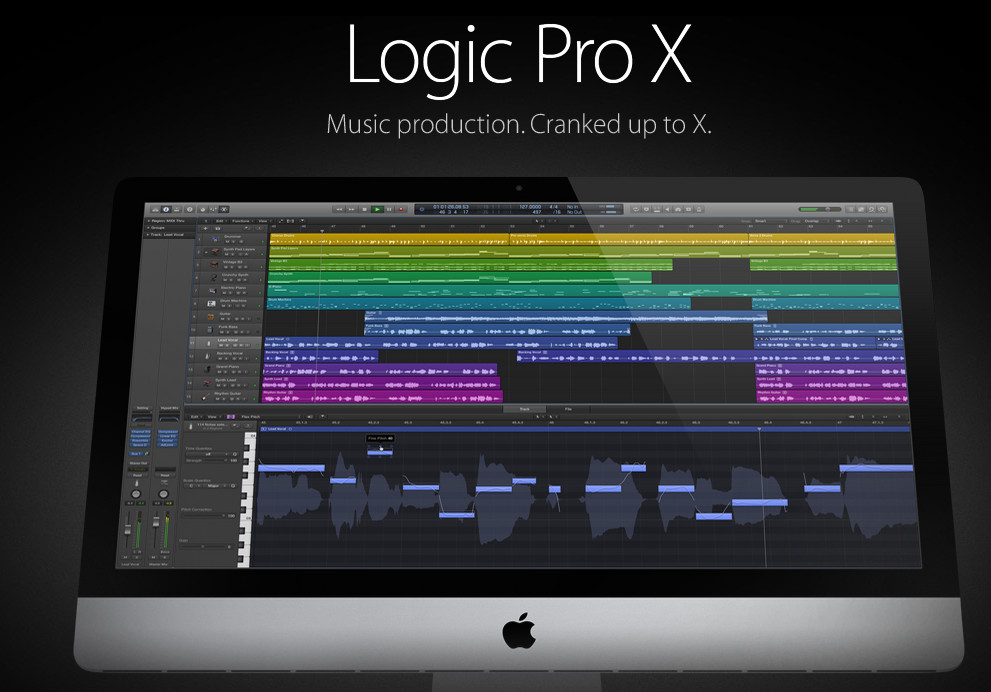The image size is (991, 692).
Task: Mute the Vintage B3 track
Action: click(226, 267)
